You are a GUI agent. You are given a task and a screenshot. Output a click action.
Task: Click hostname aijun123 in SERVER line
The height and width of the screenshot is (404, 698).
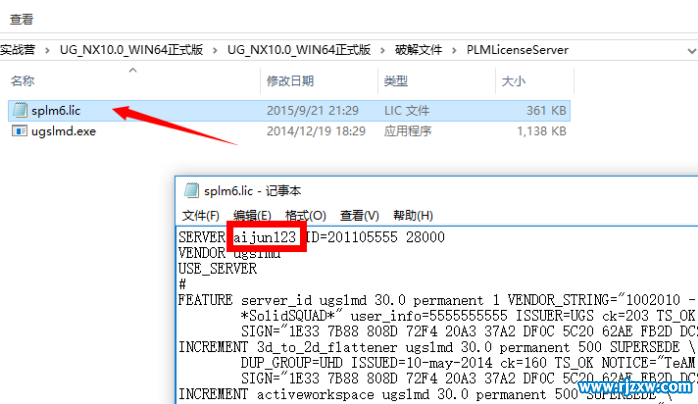264,237
